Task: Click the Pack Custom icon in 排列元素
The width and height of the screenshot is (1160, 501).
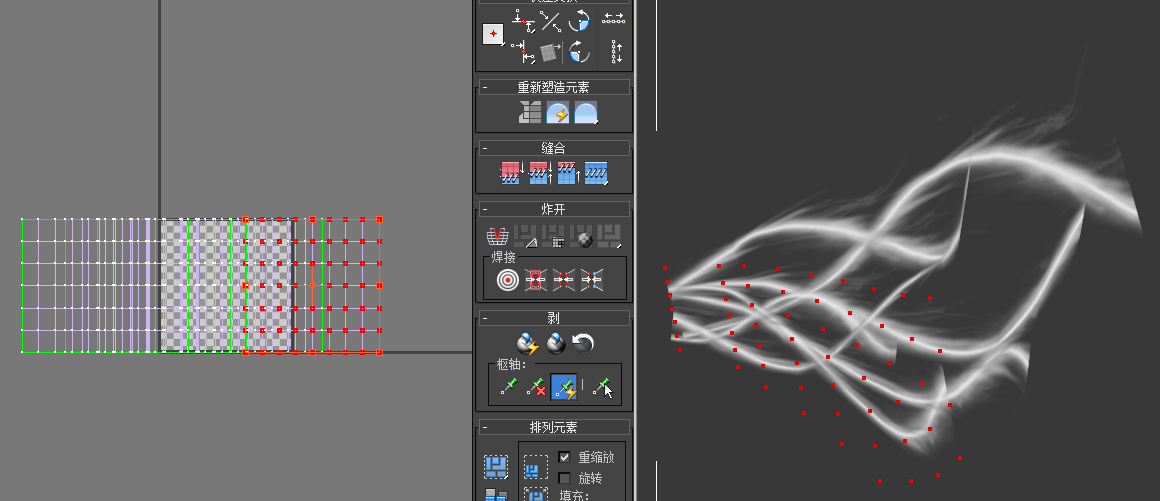Action: coord(496,466)
